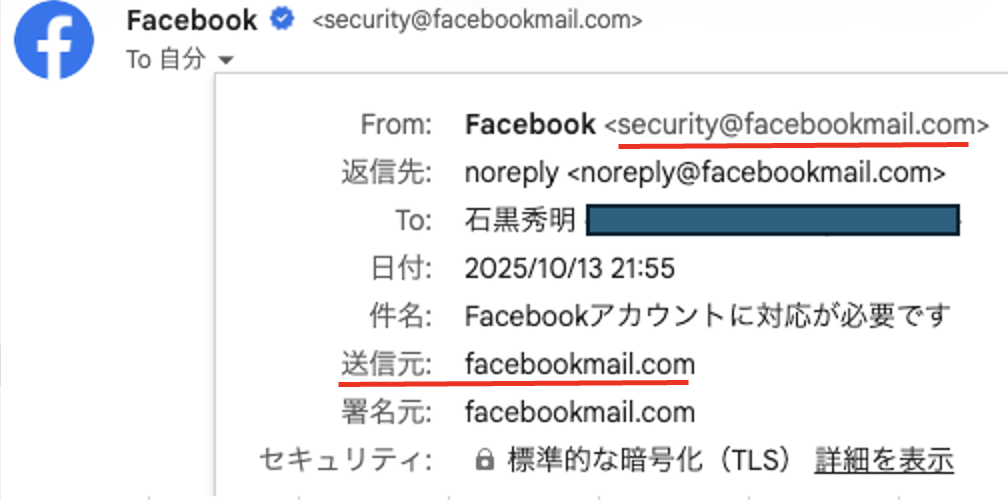The image size is (1008, 500).
Task: Click 署名元 value facebookmail.com
Action: pos(580,411)
